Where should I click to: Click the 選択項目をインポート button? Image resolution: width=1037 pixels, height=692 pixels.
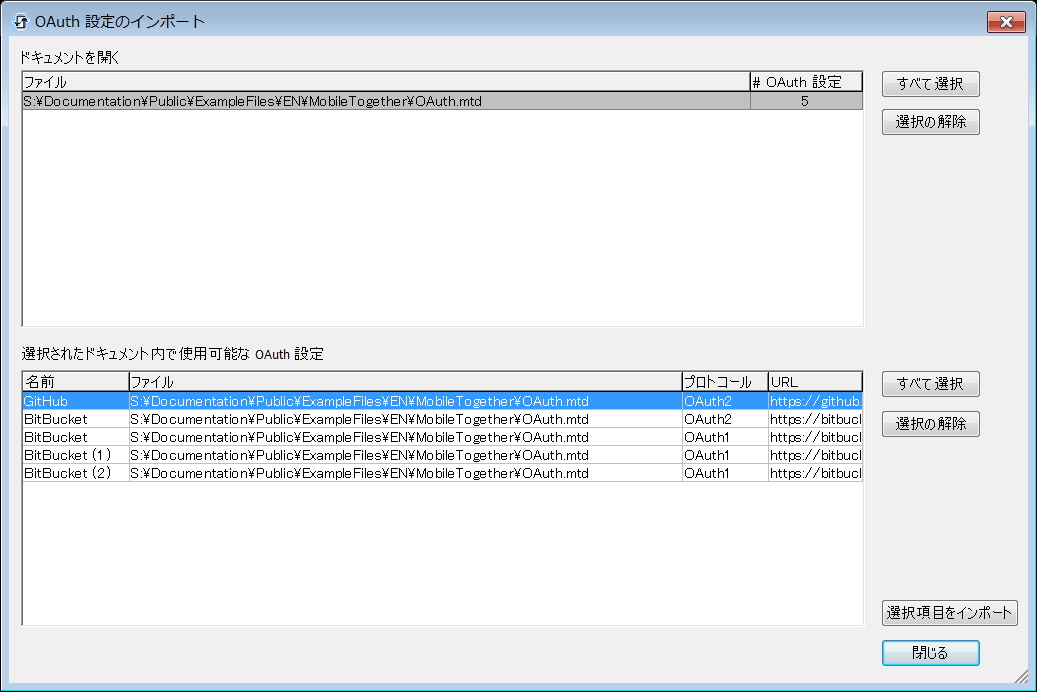[950, 613]
